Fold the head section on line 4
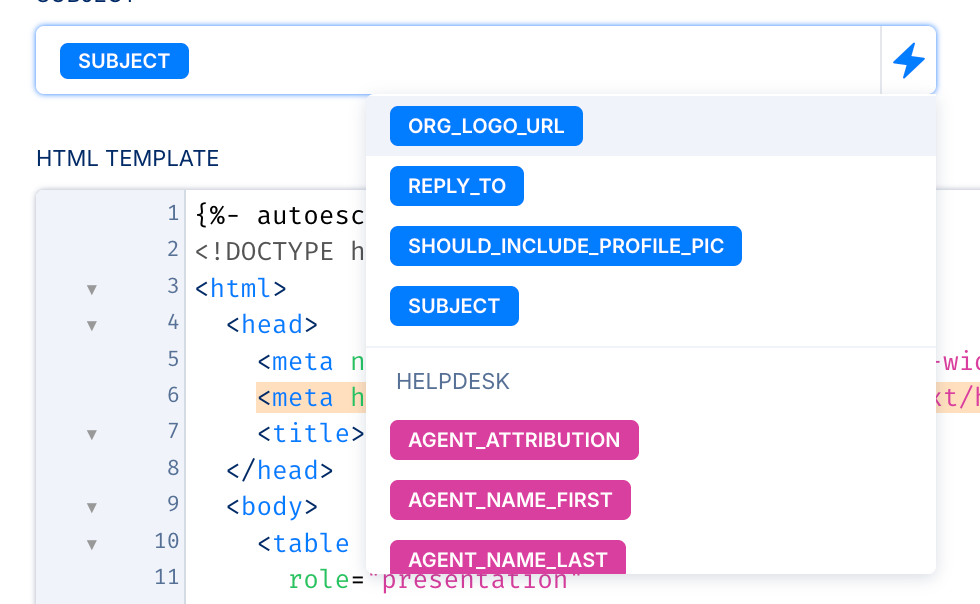Viewport: 980px width, 604px height. coord(92,325)
